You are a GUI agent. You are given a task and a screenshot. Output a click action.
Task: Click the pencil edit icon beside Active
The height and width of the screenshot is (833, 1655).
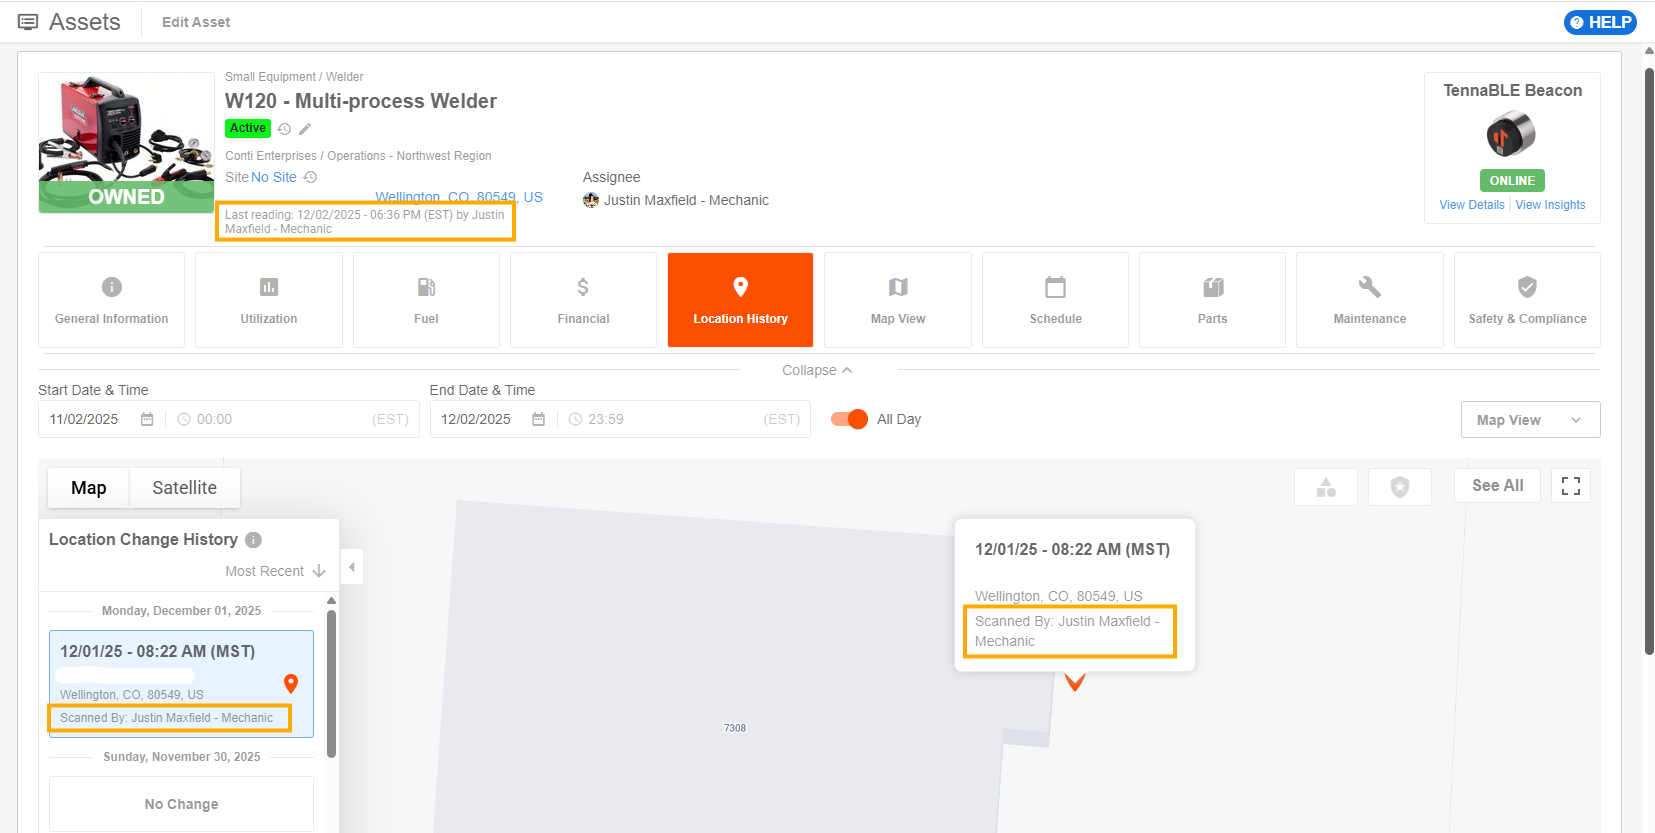point(305,129)
